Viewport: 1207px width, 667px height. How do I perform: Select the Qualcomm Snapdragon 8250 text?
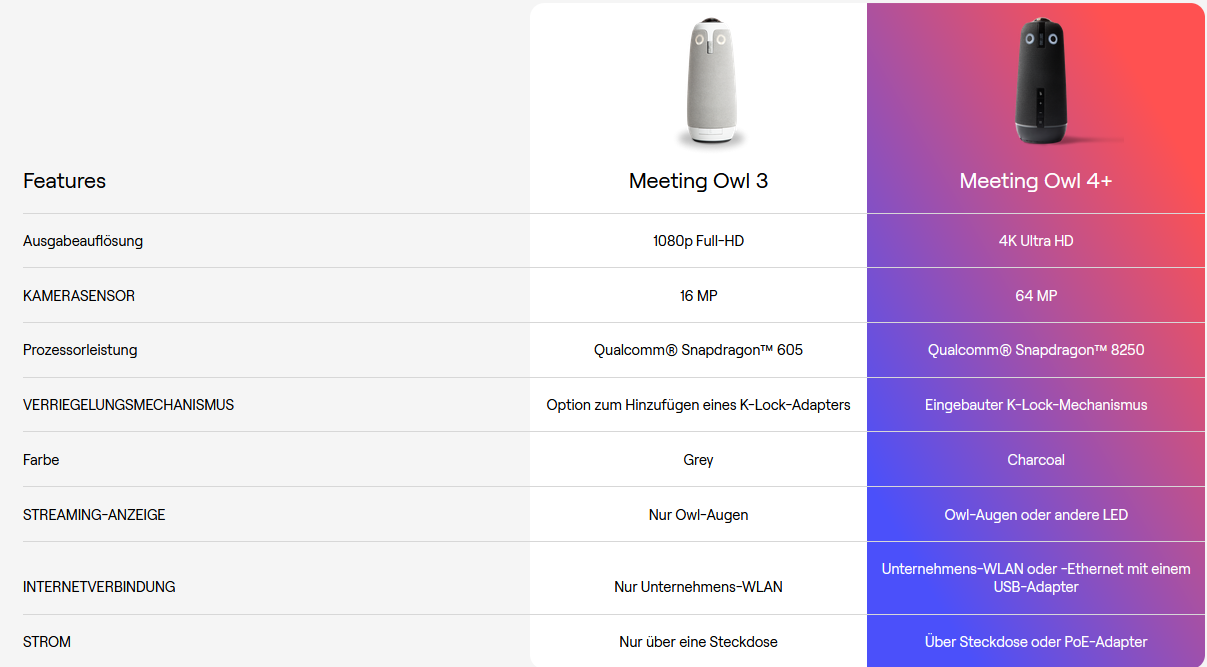point(1036,350)
